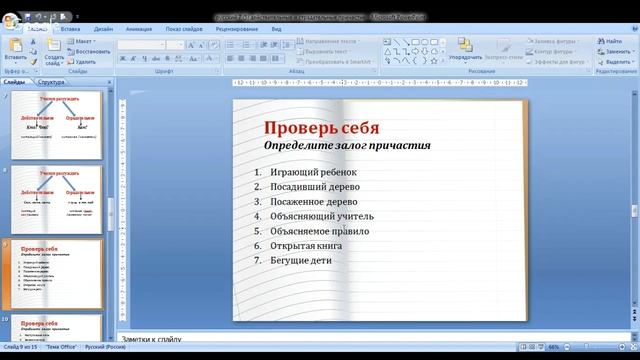Click the slide title Проверь себя
The width and height of the screenshot is (640, 360).
tap(322, 128)
